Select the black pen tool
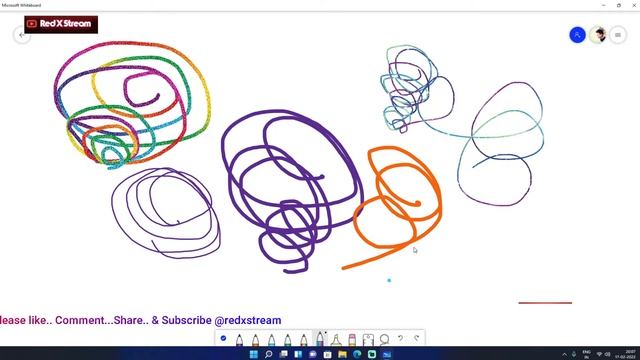 (239, 340)
